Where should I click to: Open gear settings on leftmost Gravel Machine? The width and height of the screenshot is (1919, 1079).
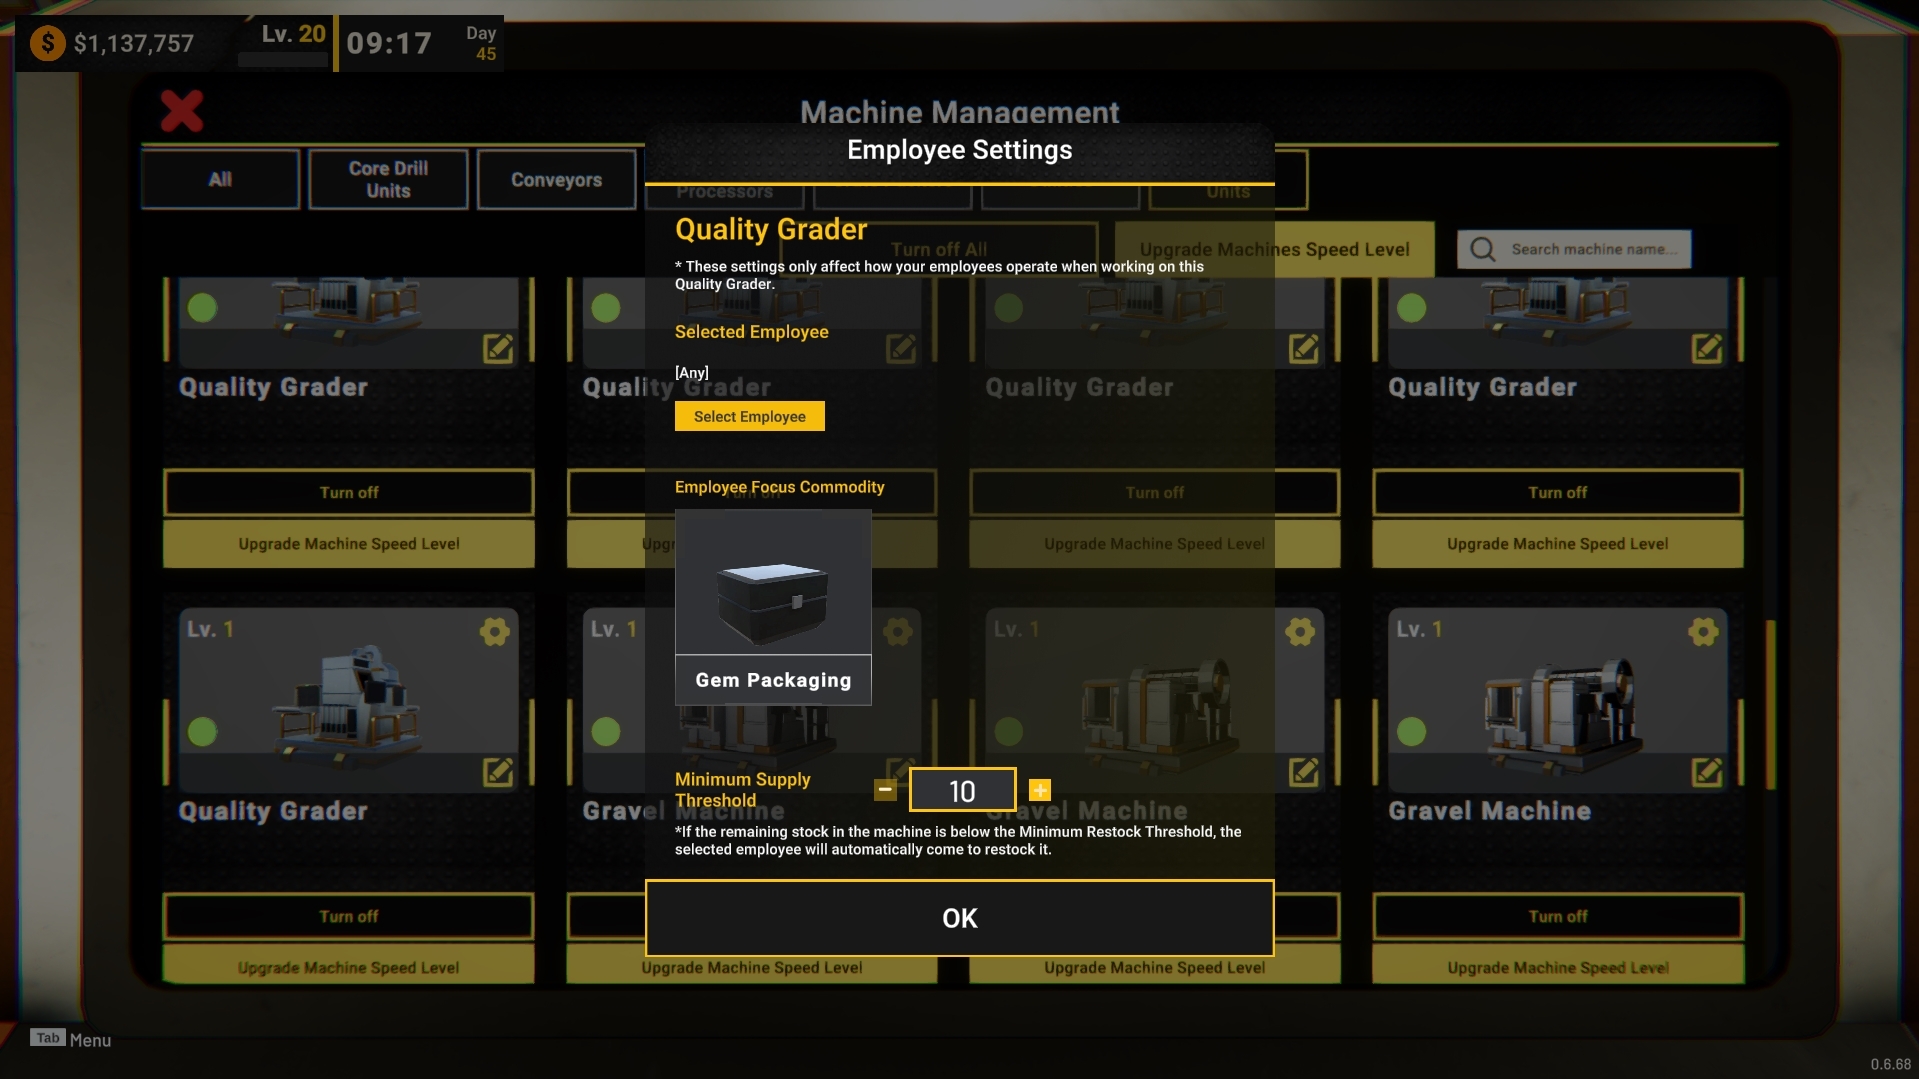[897, 631]
